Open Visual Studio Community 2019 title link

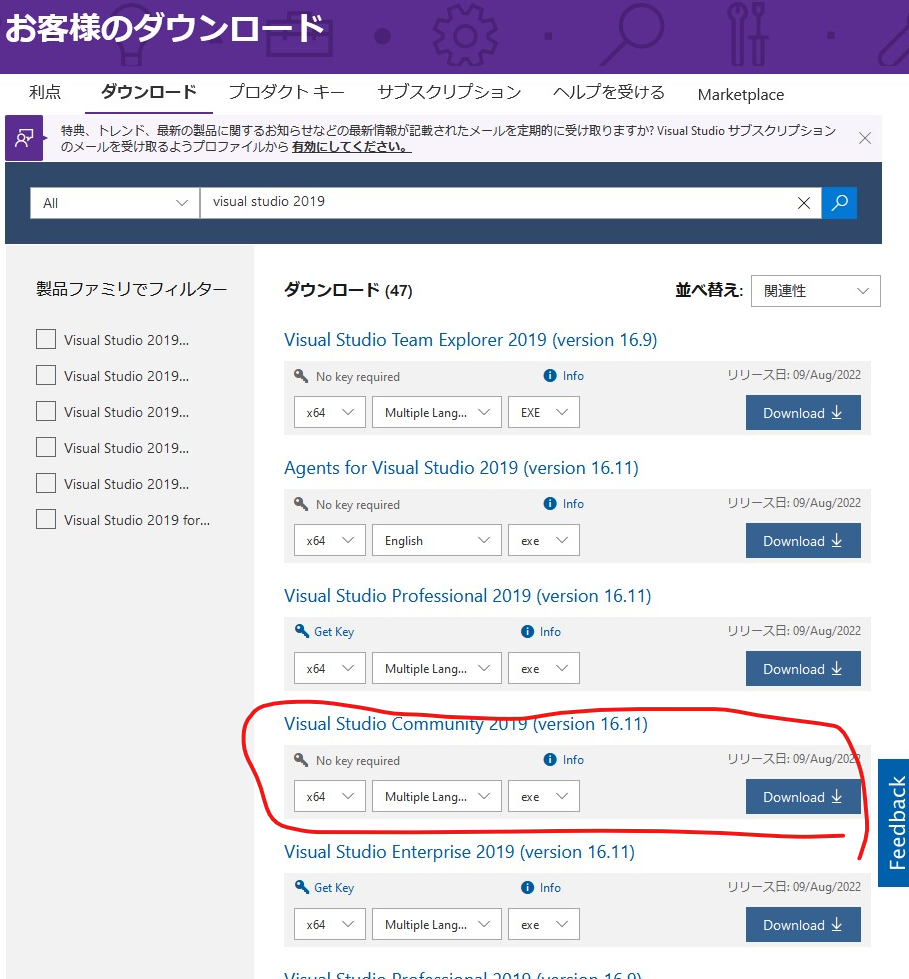coord(466,724)
